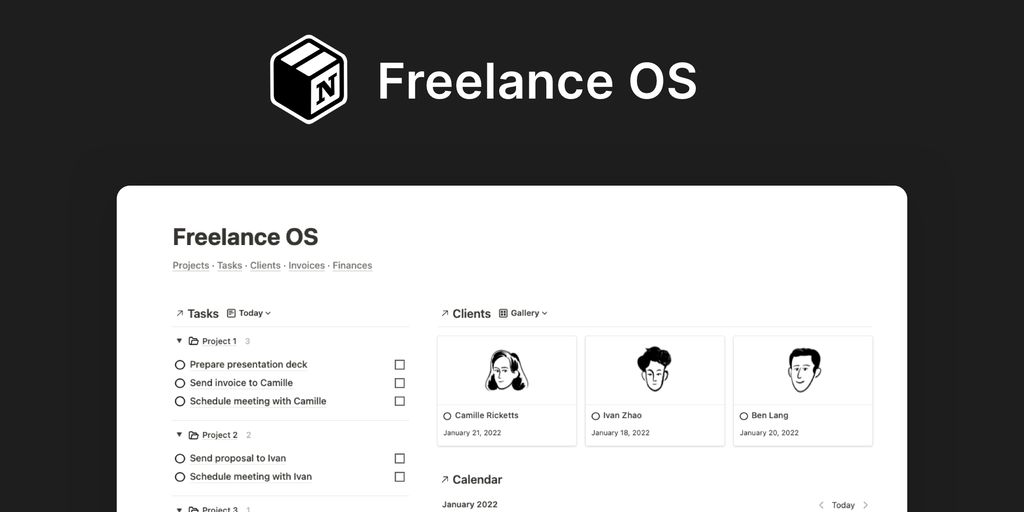The width and height of the screenshot is (1024, 512).
Task: Collapse the Project 1 group triangle
Action: click(x=179, y=341)
